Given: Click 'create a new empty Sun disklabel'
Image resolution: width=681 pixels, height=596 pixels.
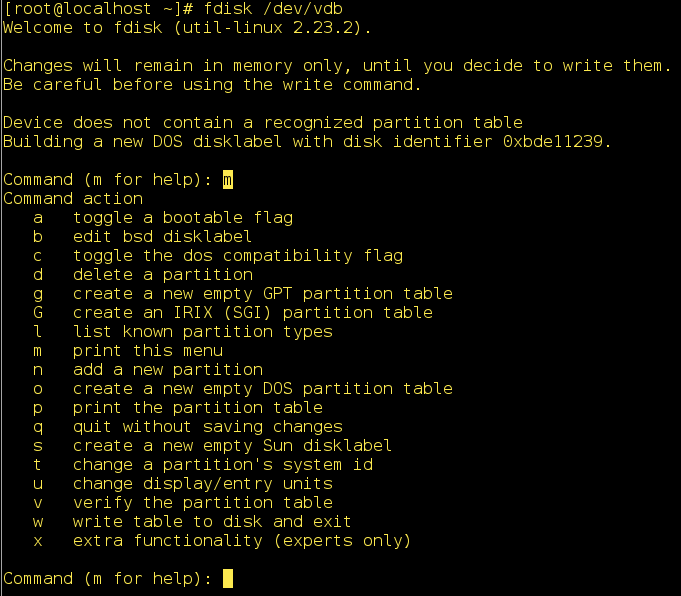Looking at the screenshot, I should [x=232, y=446].
